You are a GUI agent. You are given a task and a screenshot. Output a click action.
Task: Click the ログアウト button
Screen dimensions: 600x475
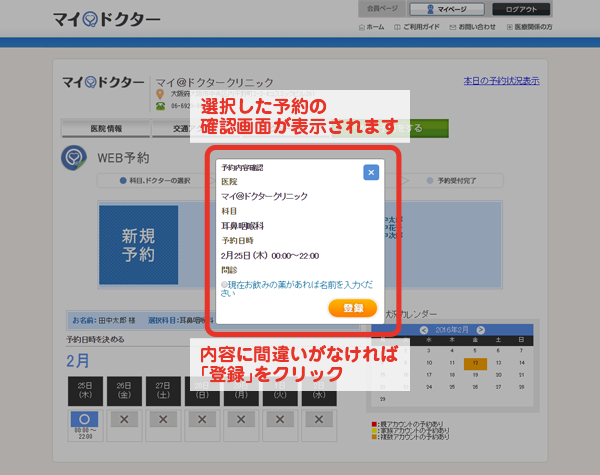521,9
